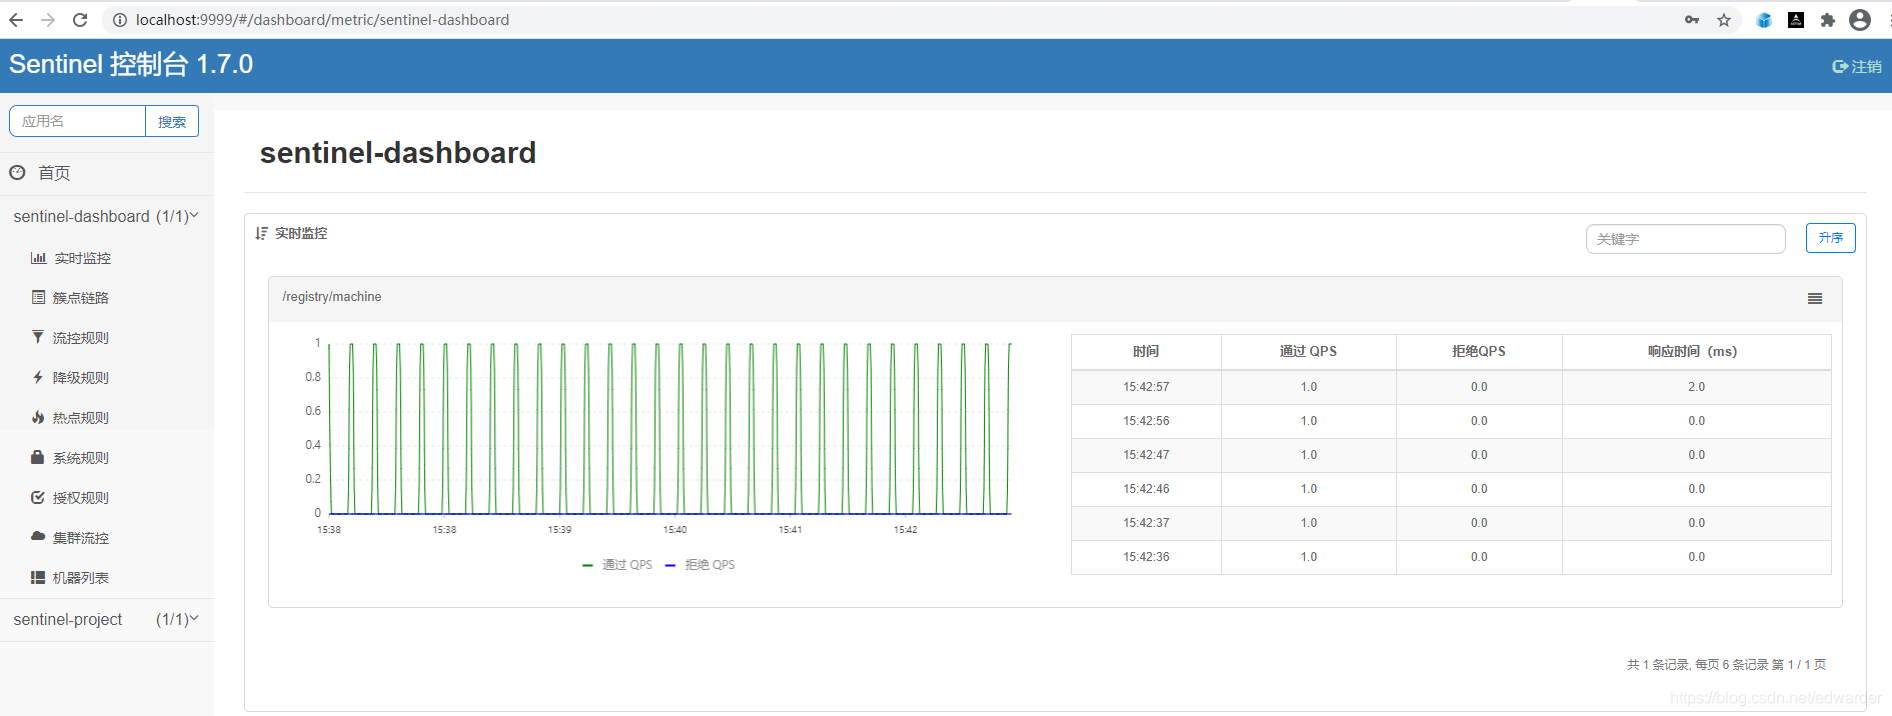The height and width of the screenshot is (716, 1892).
Task: Click the 15:42:37 time cell
Action: click(1146, 523)
